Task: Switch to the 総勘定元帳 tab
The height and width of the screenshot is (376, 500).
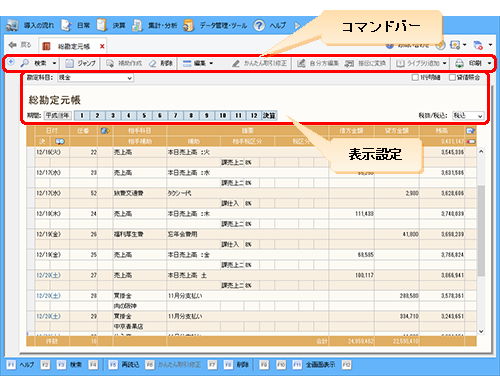Action: [x=74, y=47]
